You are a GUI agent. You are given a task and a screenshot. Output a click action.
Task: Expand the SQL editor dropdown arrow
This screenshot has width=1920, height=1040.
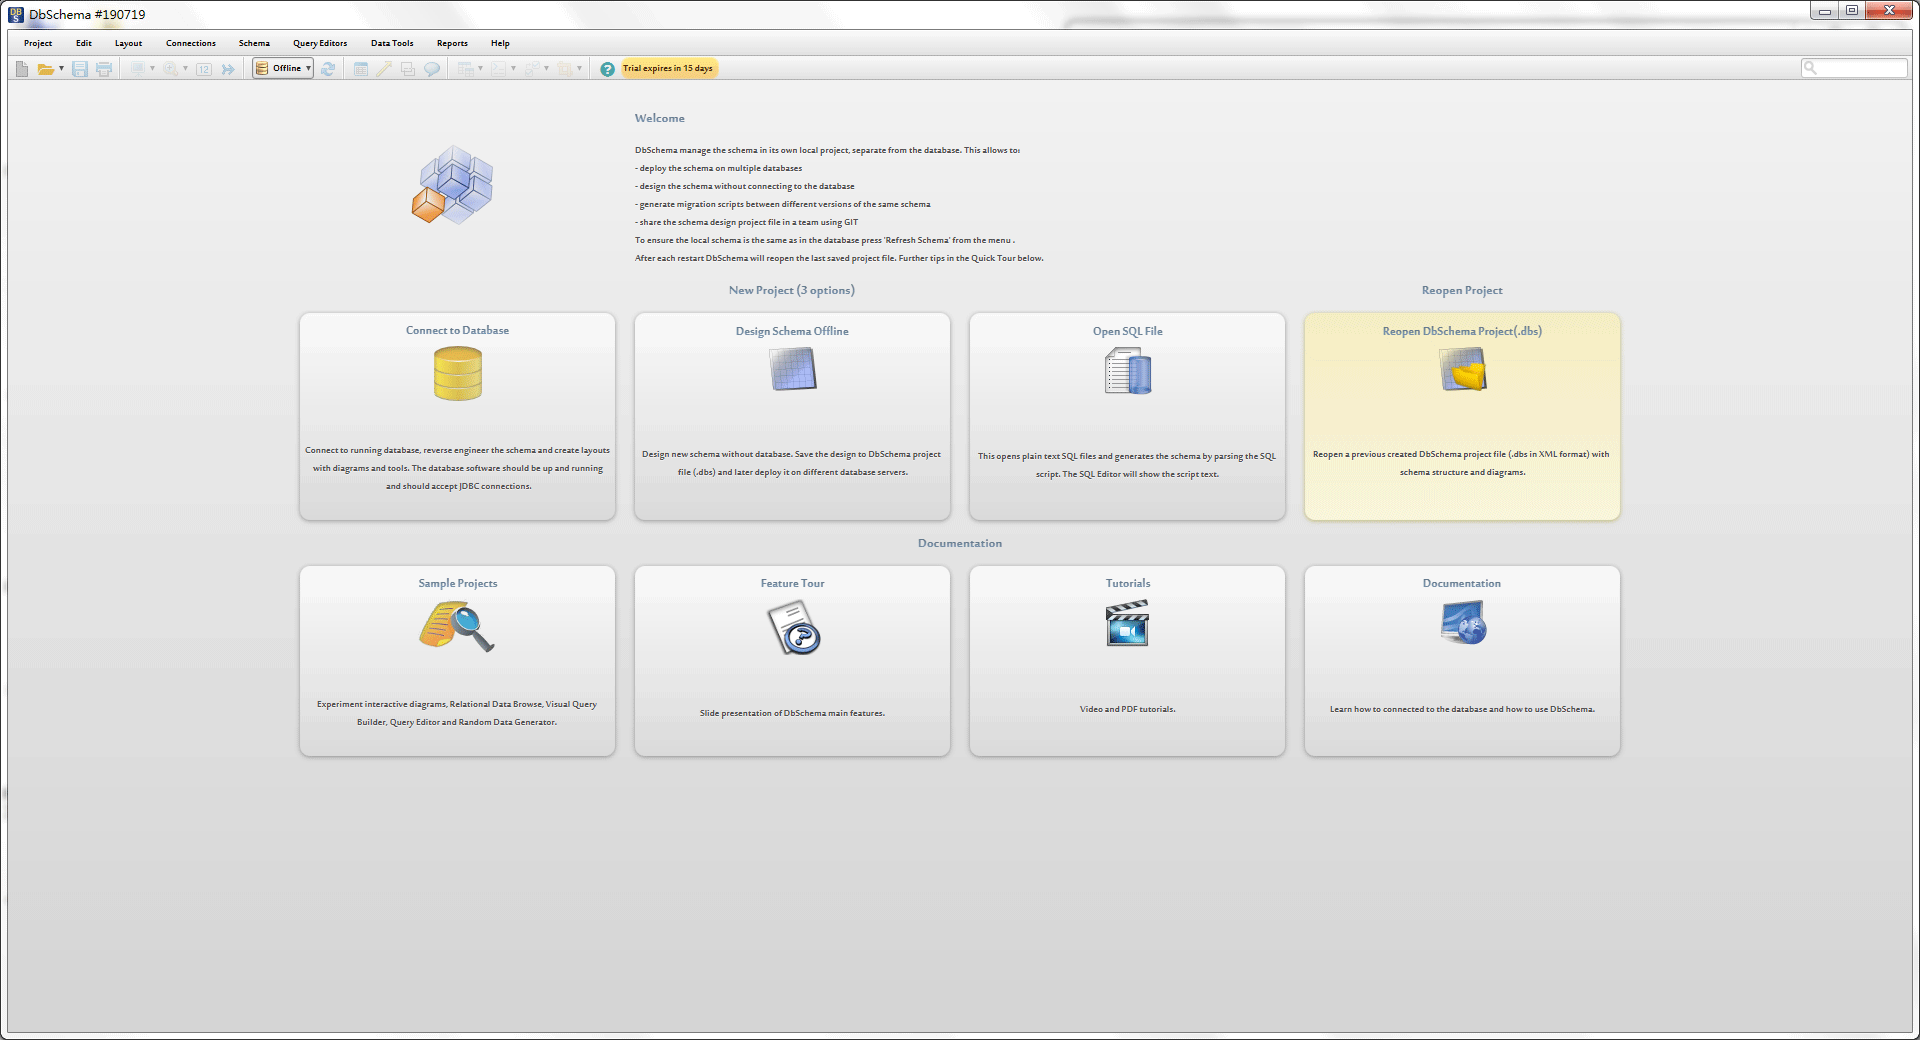point(513,69)
